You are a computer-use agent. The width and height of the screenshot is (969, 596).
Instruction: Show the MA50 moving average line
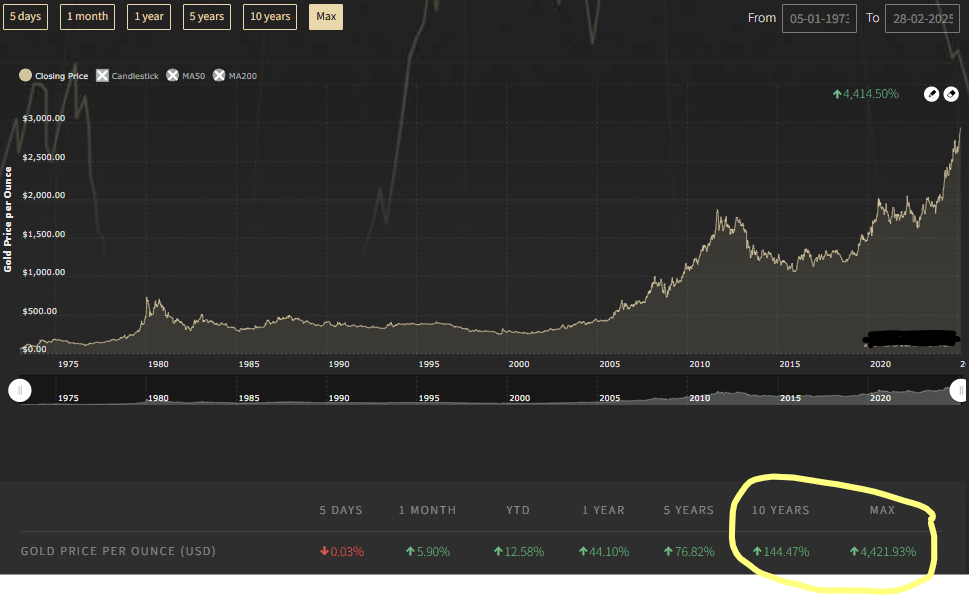coord(173,76)
